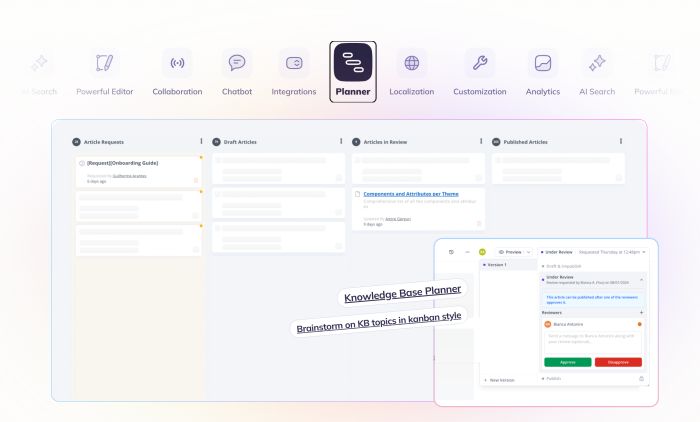
Task: Click the Chatbot speech bubble icon
Action: (237, 63)
